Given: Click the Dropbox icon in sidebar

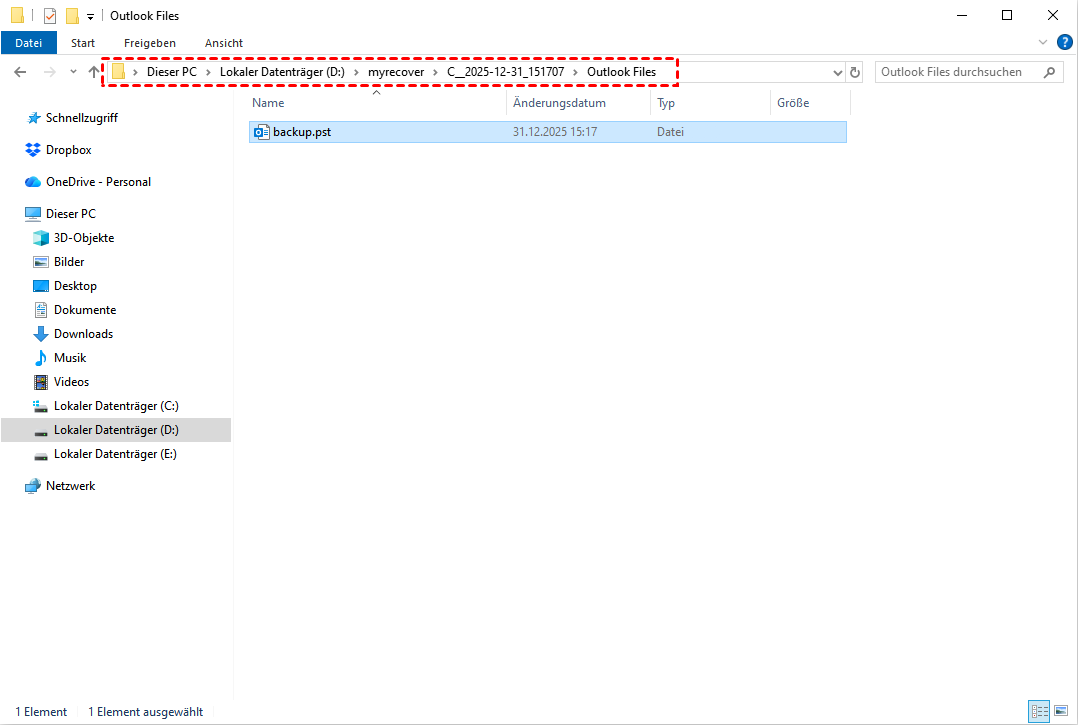Looking at the screenshot, I should point(32,150).
